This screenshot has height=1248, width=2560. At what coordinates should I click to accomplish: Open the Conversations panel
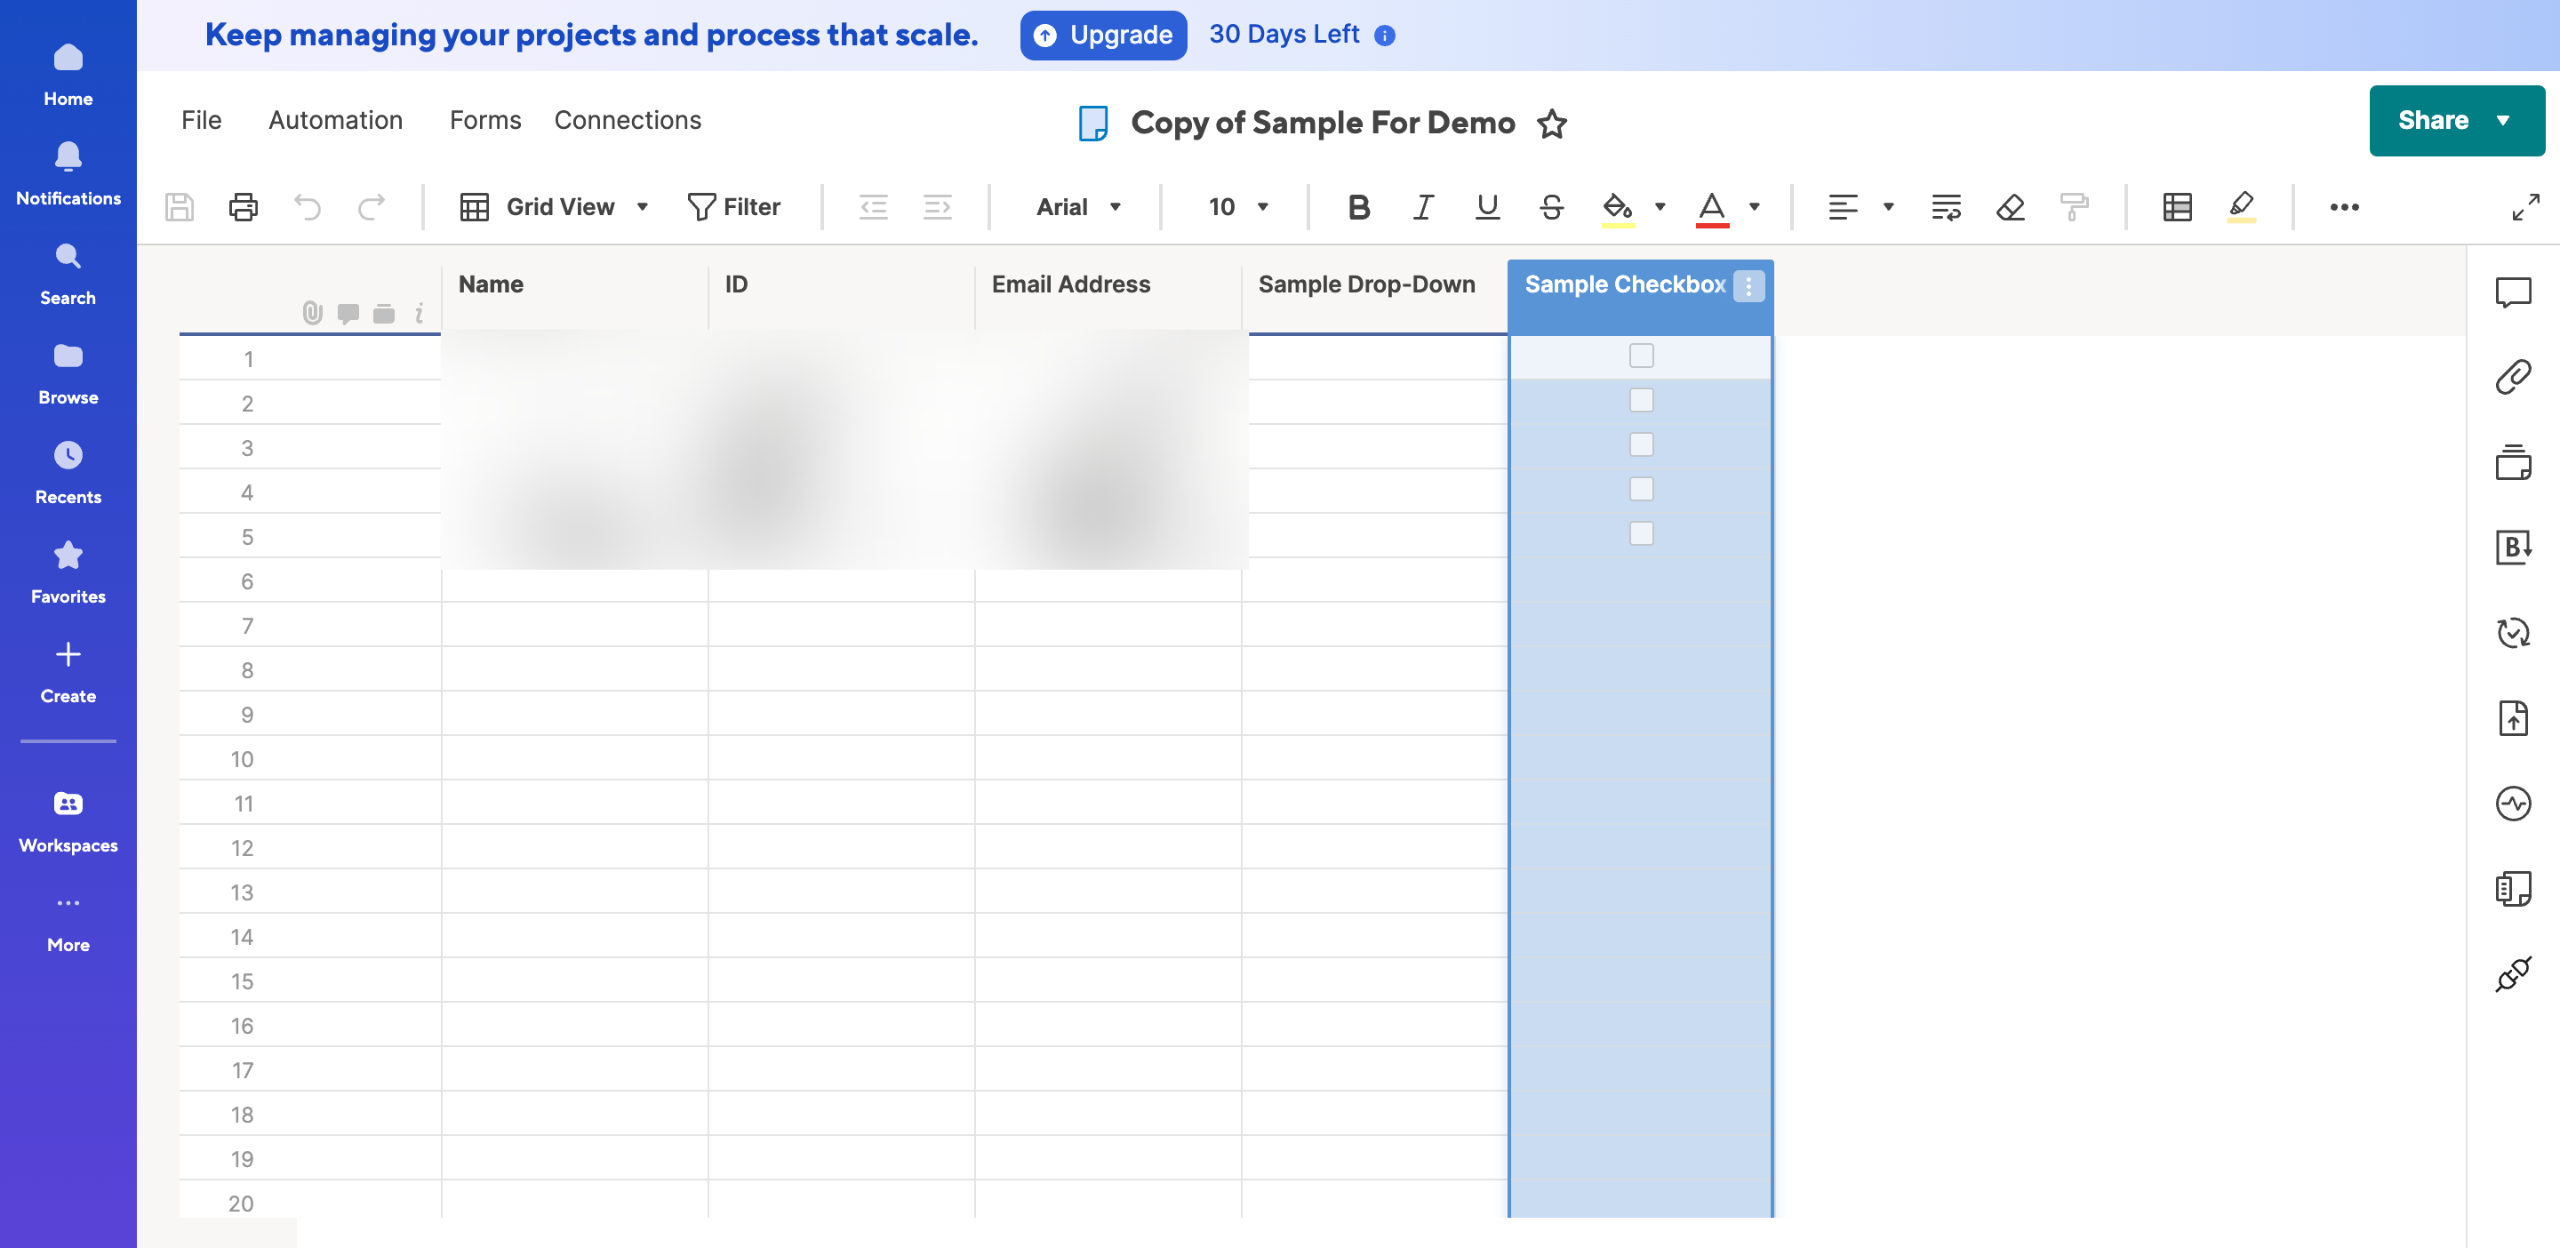[x=2514, y=293]
